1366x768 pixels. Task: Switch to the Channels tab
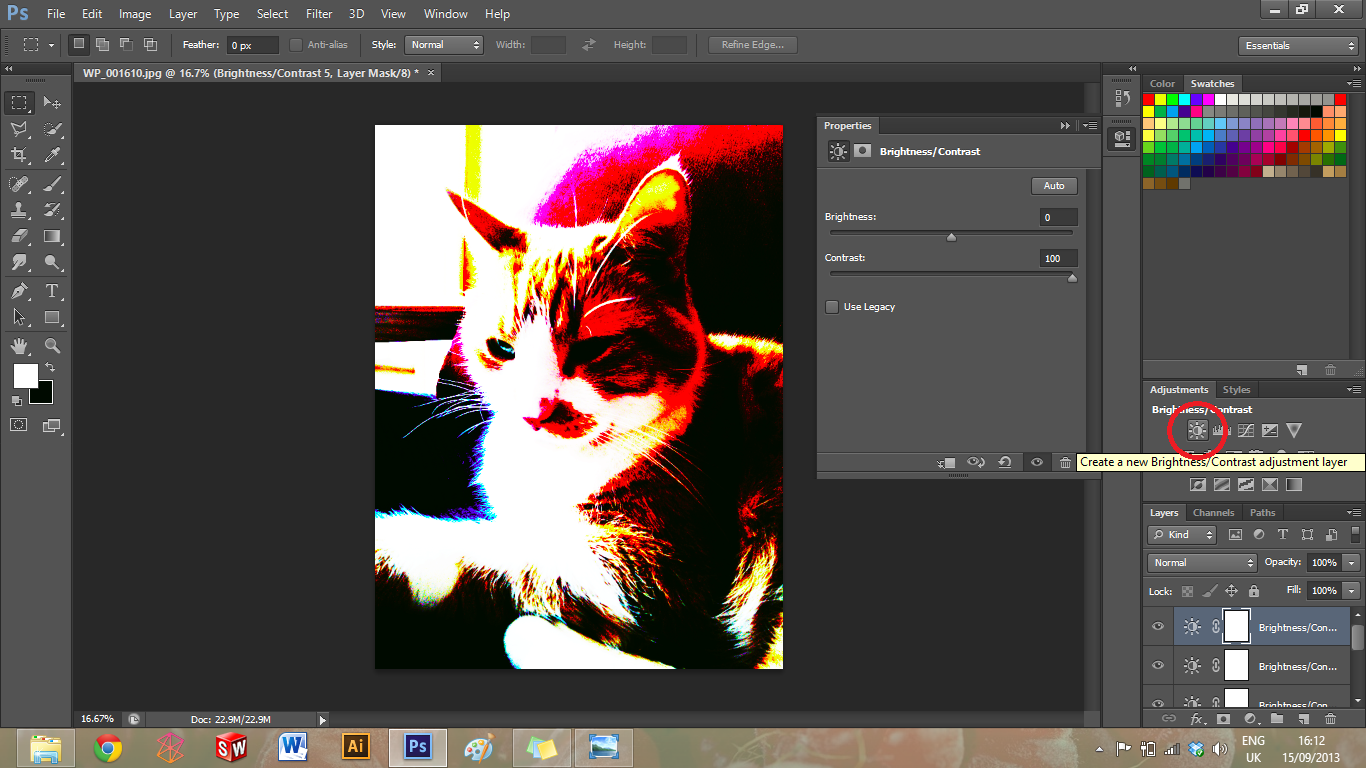click(1213, 513)
